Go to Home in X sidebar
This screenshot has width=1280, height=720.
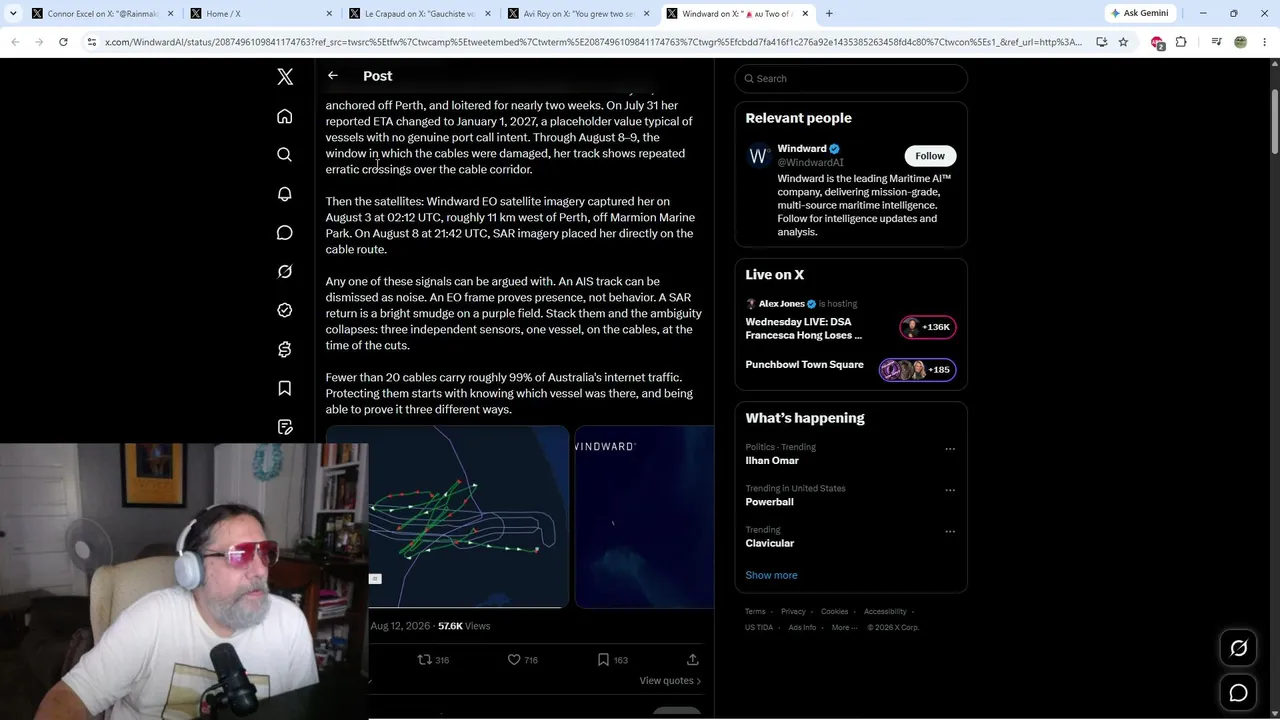[285, 117]
